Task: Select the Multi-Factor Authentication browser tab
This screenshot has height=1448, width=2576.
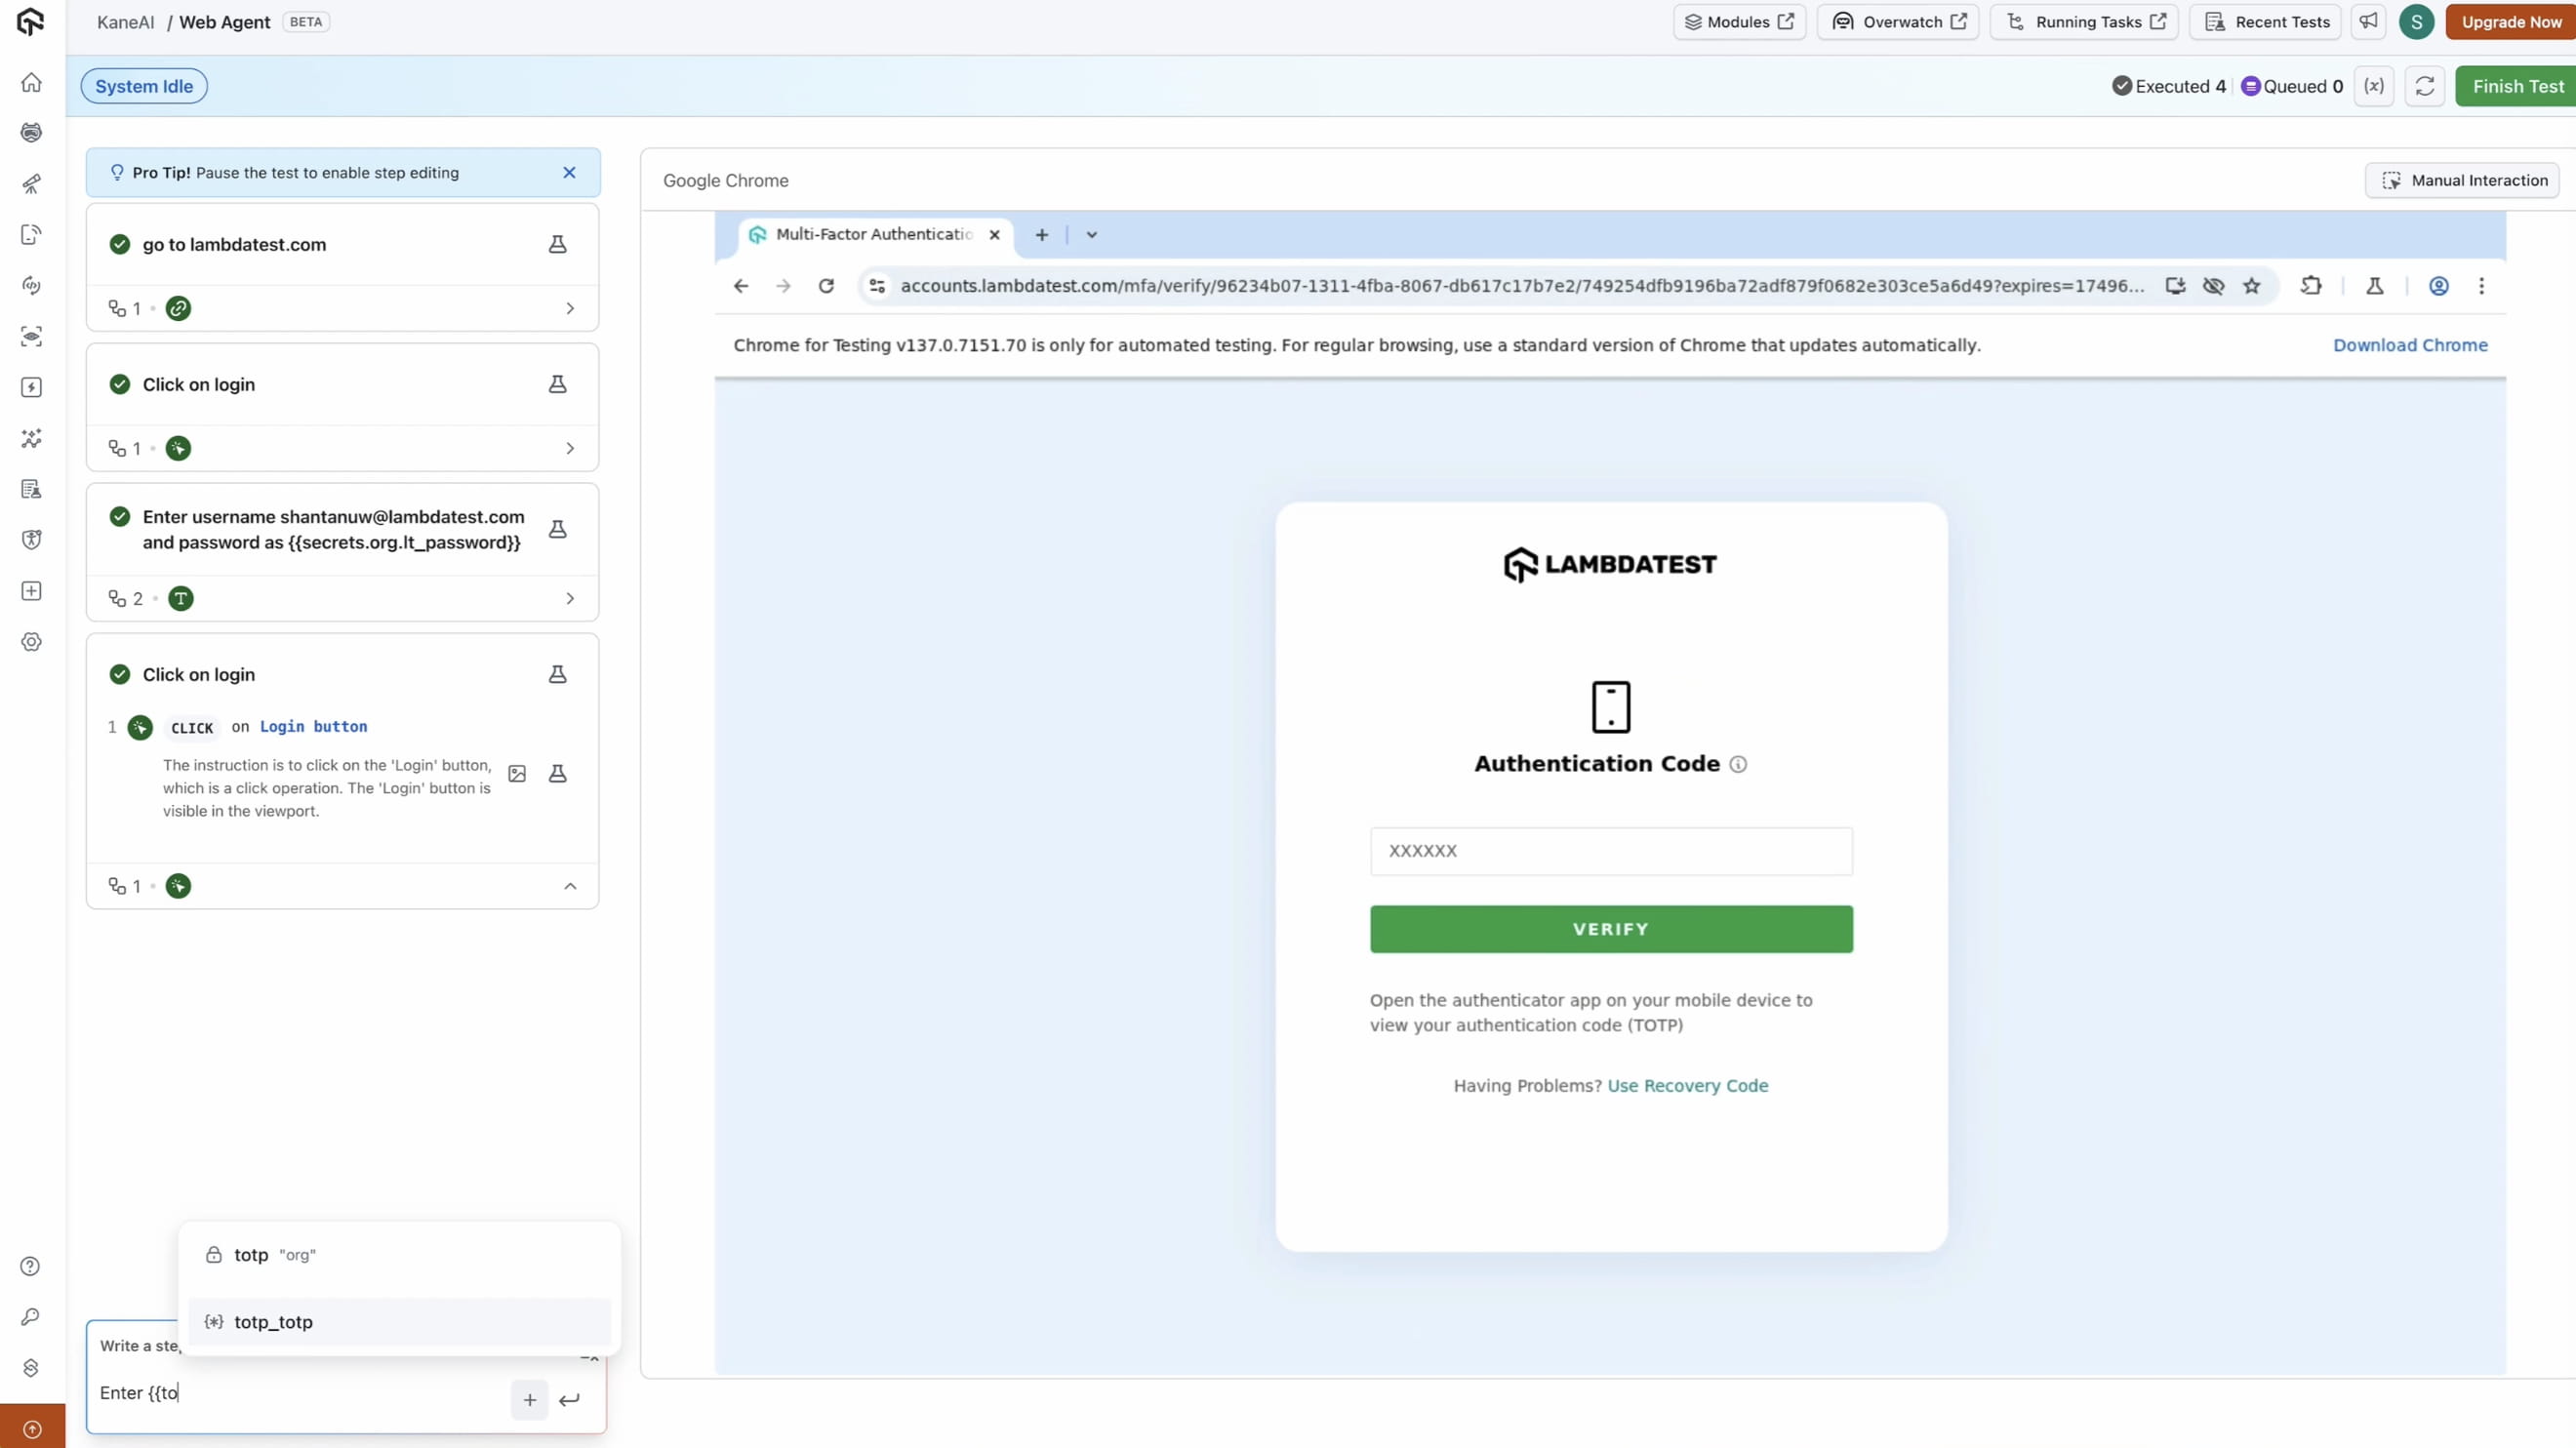Action: [x=873, y=234]
